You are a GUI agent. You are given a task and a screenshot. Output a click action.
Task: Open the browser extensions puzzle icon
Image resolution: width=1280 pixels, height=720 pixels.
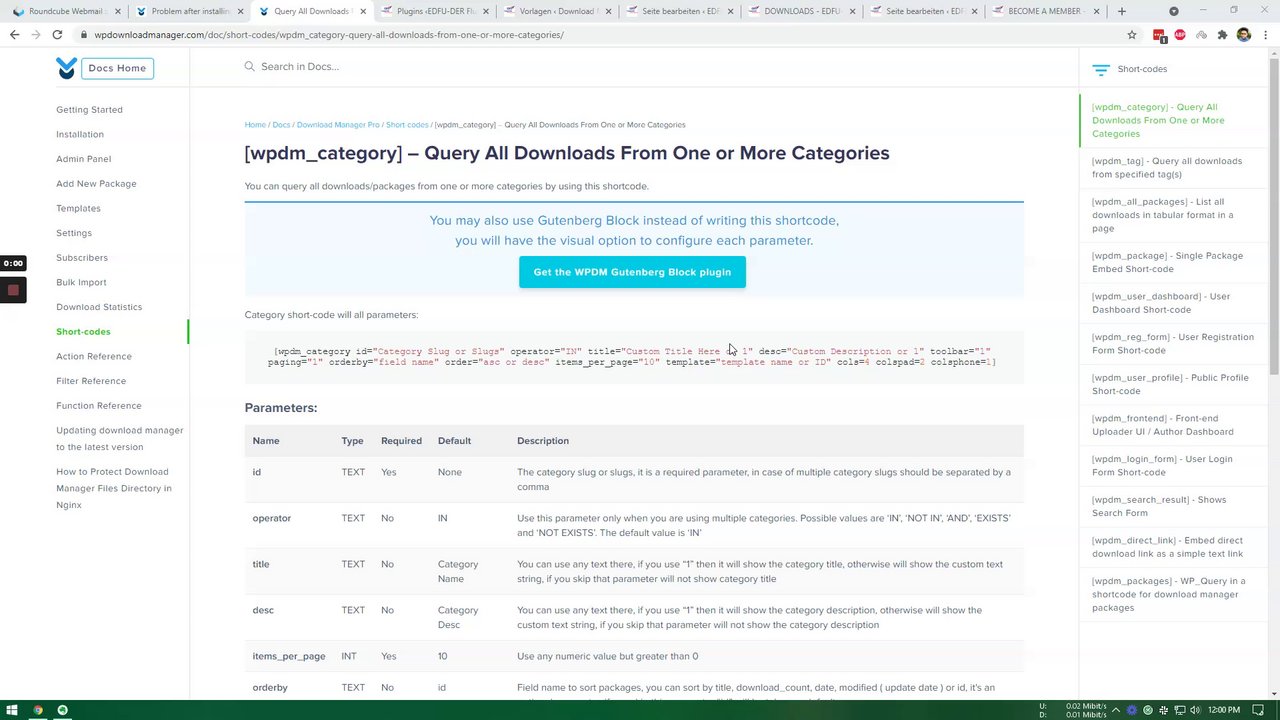(1222, 34)
